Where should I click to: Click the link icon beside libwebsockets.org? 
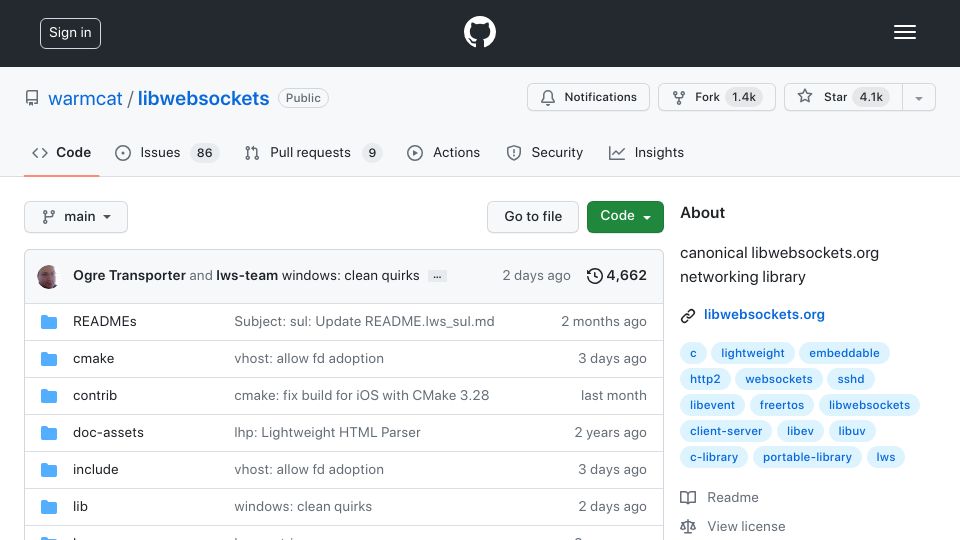[688, 315]
